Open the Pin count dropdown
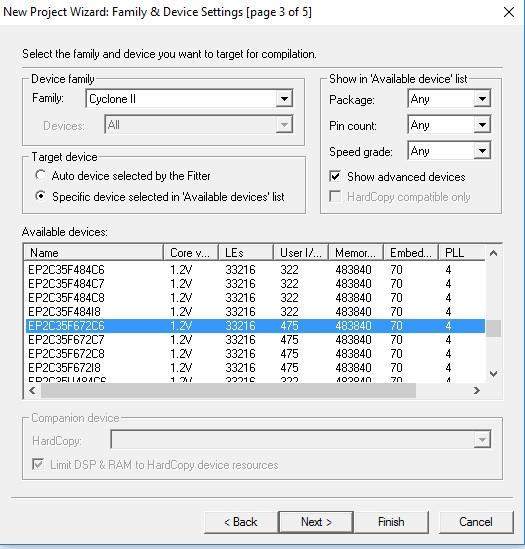This screenshot has height=549, width=525. [x=449, y=124]
